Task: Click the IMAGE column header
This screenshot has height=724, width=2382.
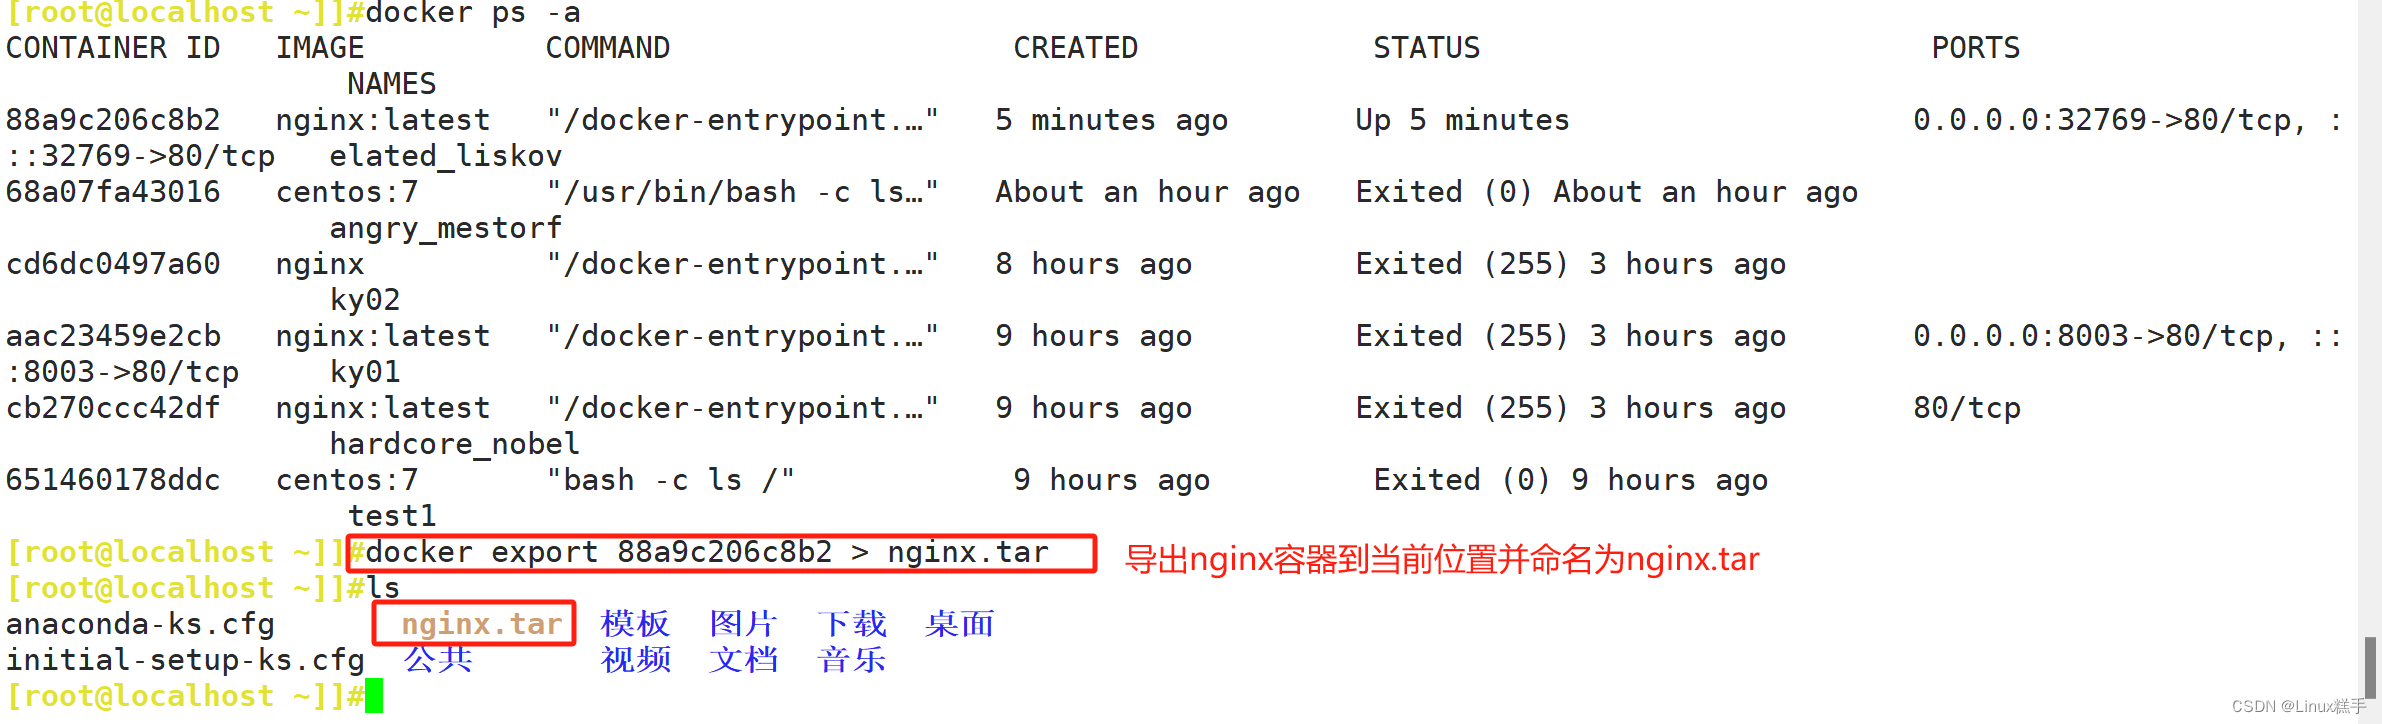Action: point(320,48)
